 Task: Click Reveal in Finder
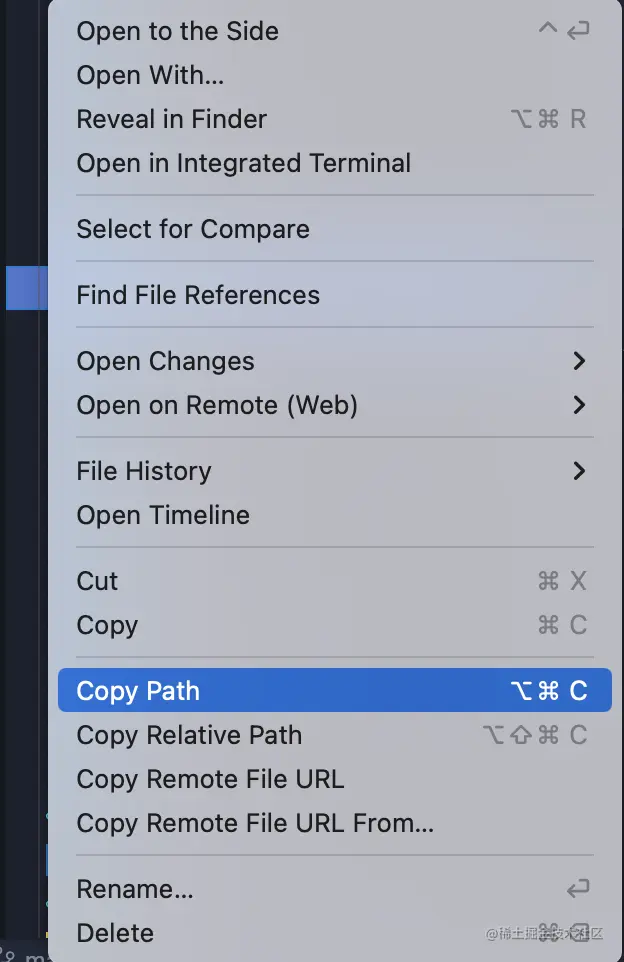(x=172, y=119)
